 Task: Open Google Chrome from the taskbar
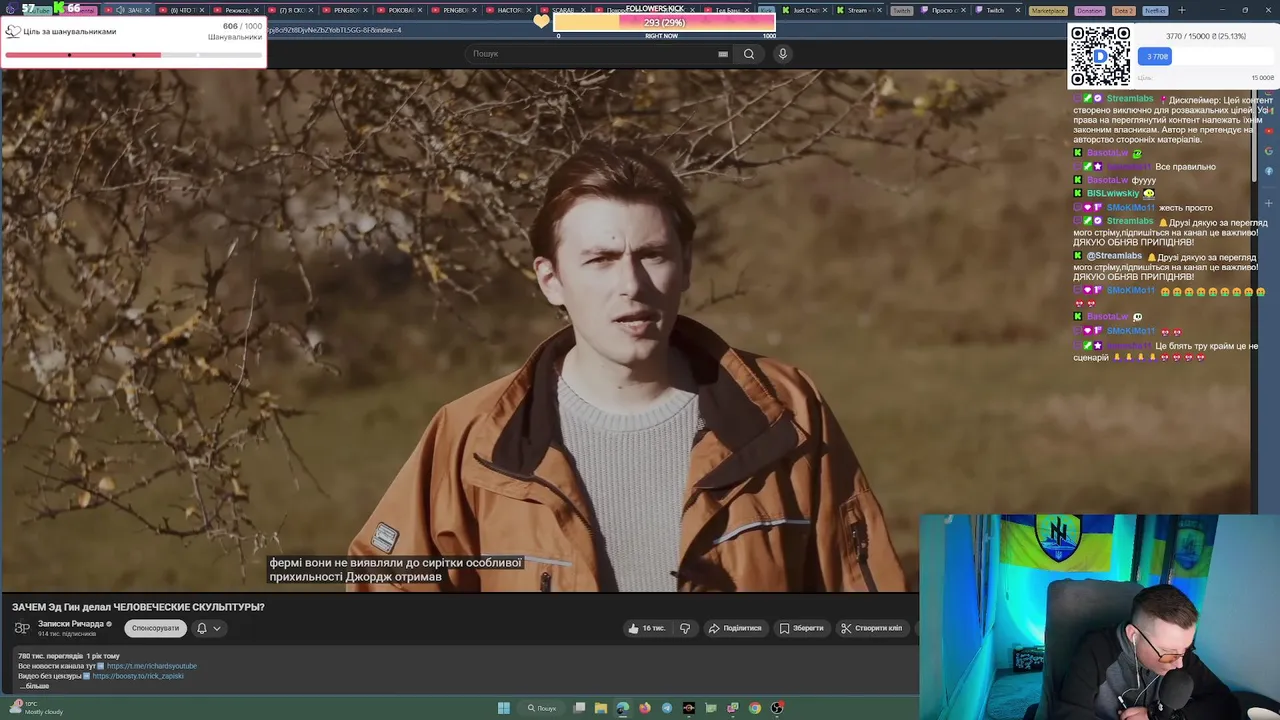coord(755,708)
